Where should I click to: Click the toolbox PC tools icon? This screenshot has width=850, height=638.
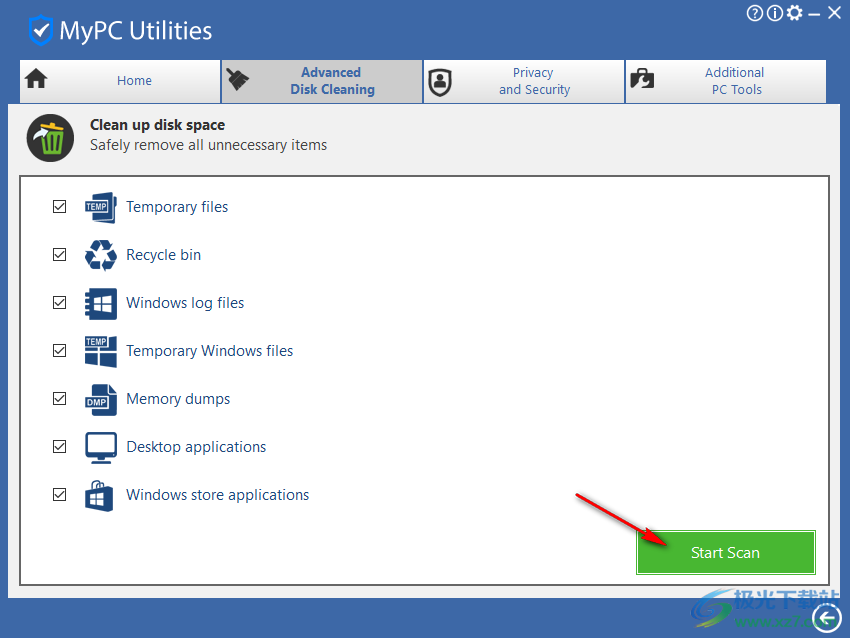[x=642, y=79]
